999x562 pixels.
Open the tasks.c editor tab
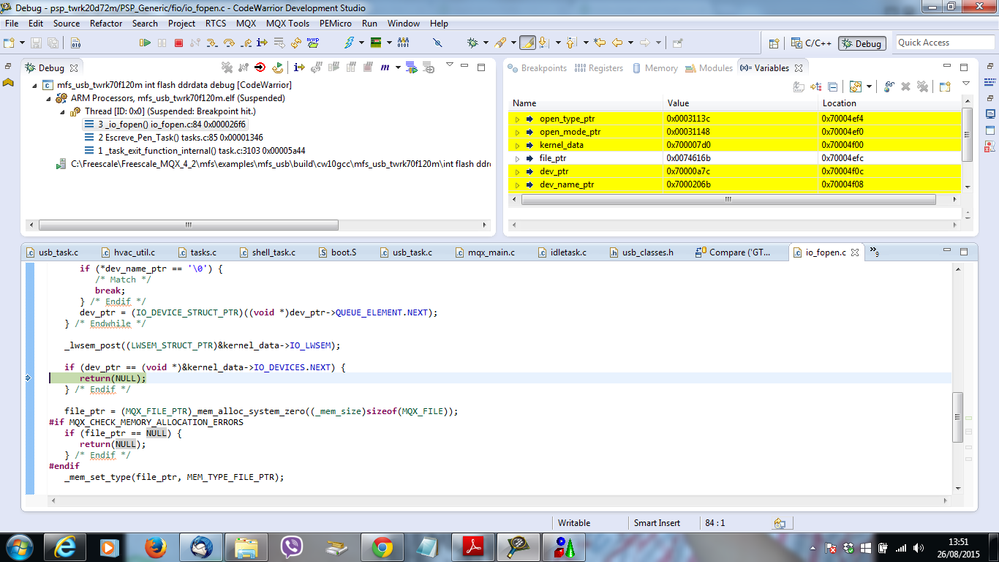198,252
